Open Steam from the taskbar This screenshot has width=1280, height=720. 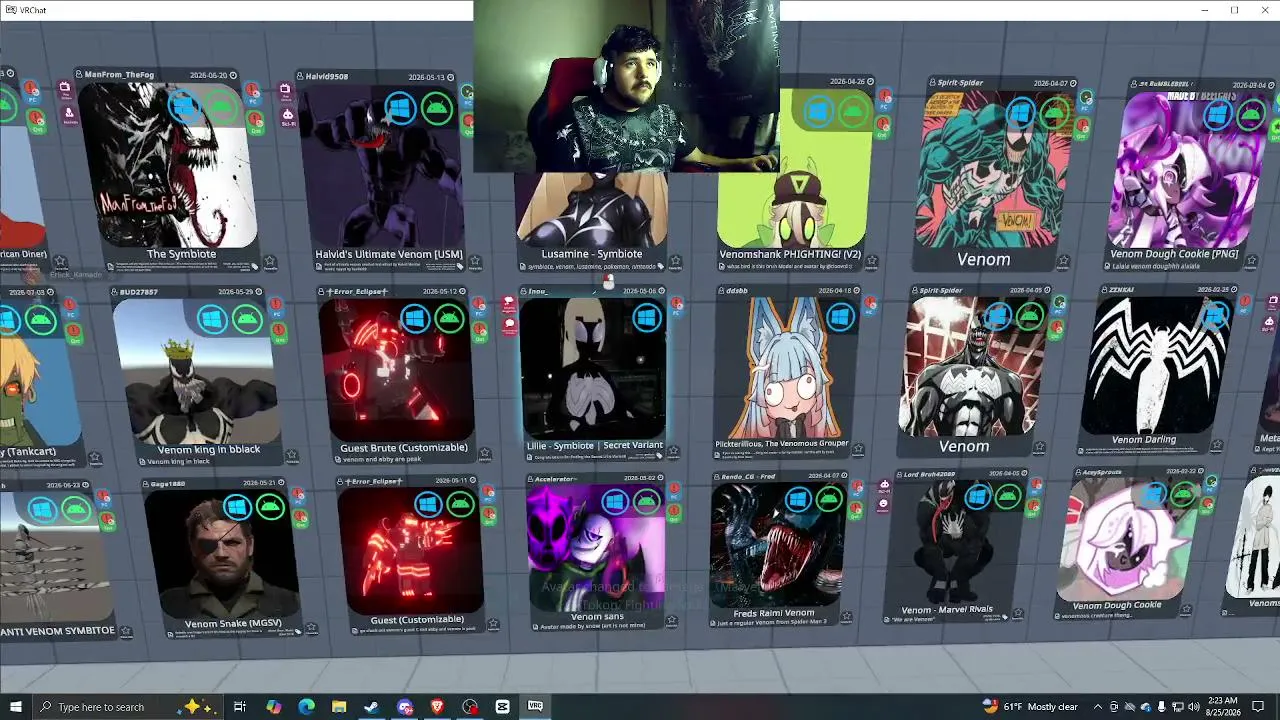[x=371, y=707]
